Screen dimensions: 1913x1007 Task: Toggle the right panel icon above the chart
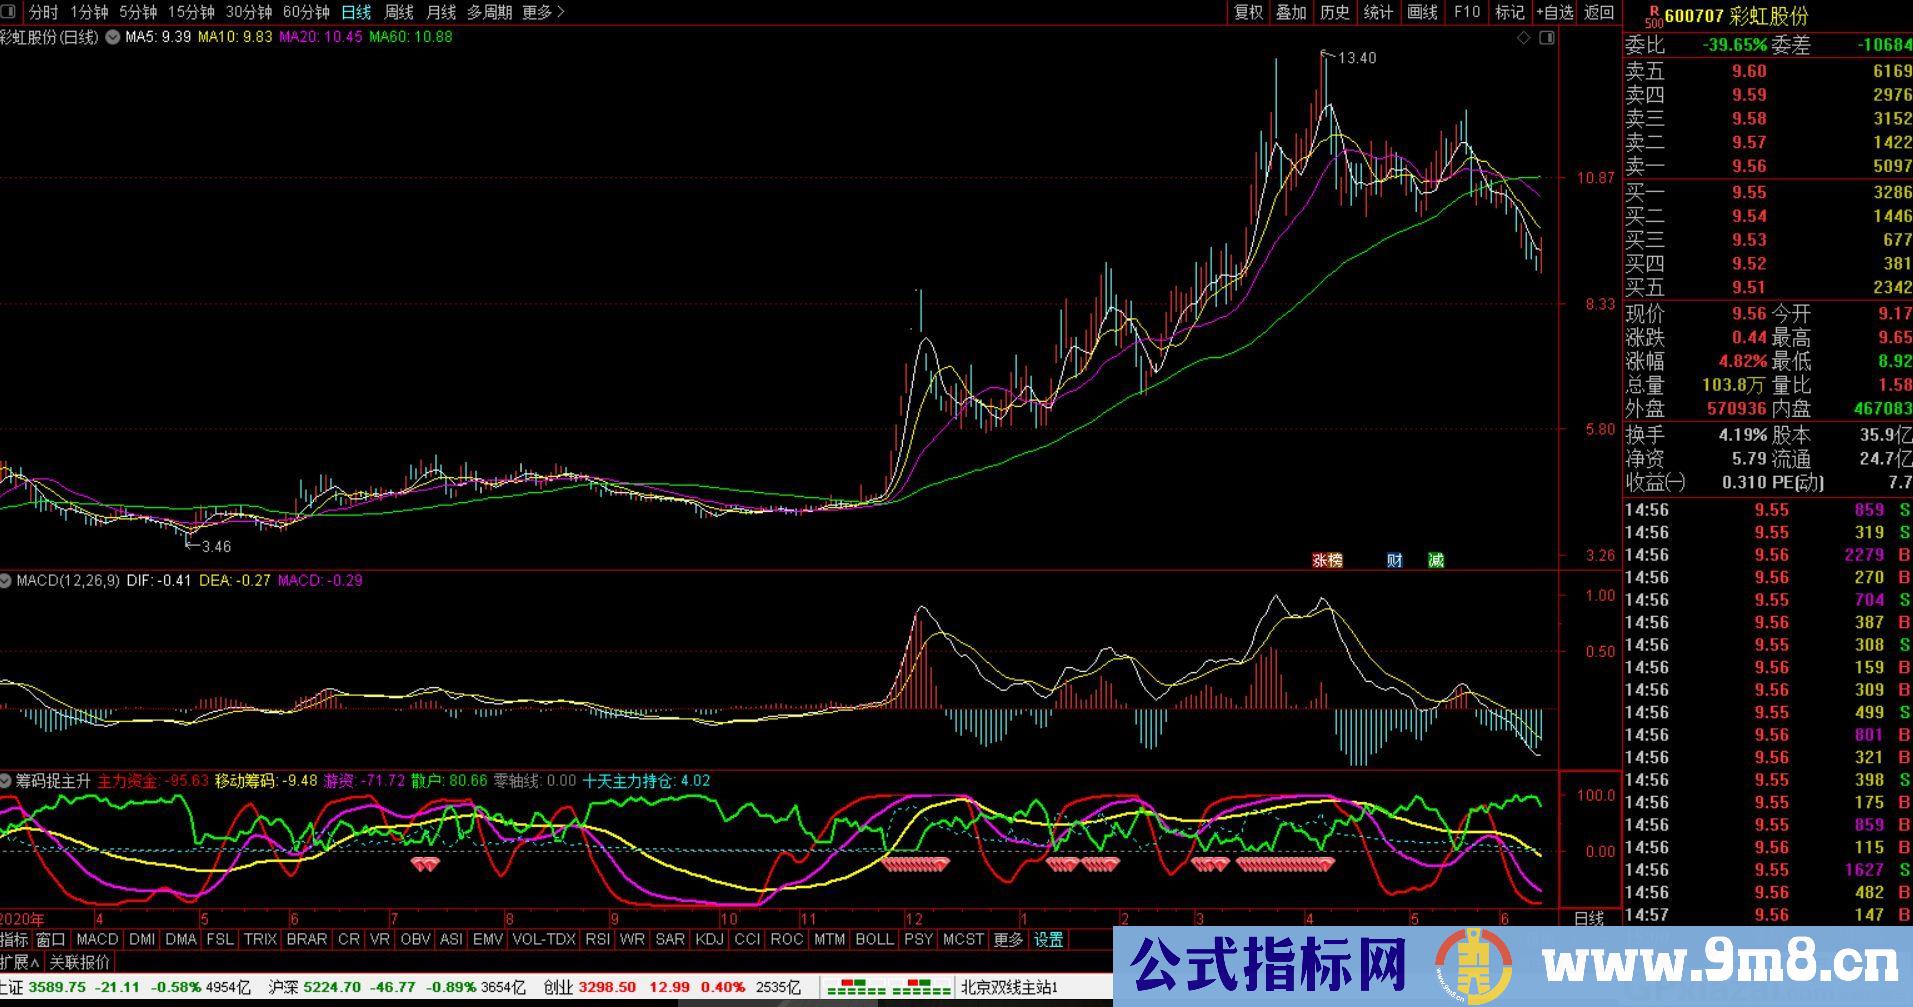point(1547,38)
